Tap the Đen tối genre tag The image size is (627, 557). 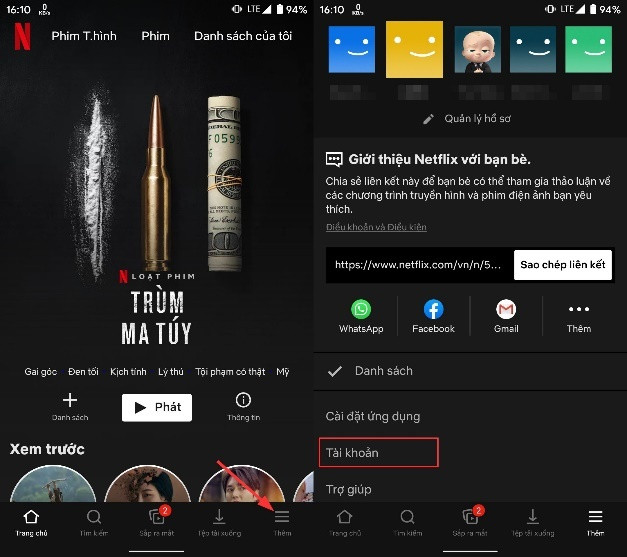[83, 372]
